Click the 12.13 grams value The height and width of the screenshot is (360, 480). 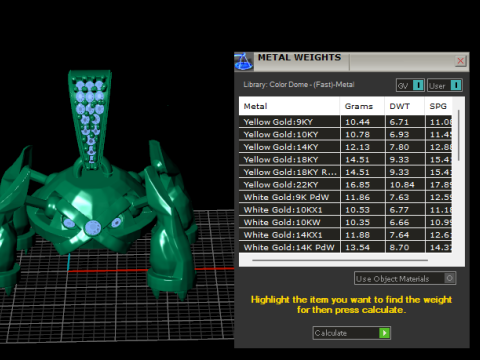[357, 147]
